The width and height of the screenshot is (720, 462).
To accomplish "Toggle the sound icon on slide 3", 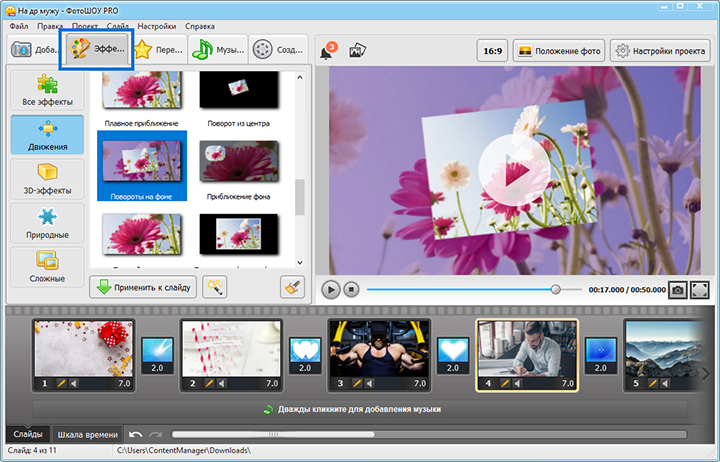I will click(369, 383).
